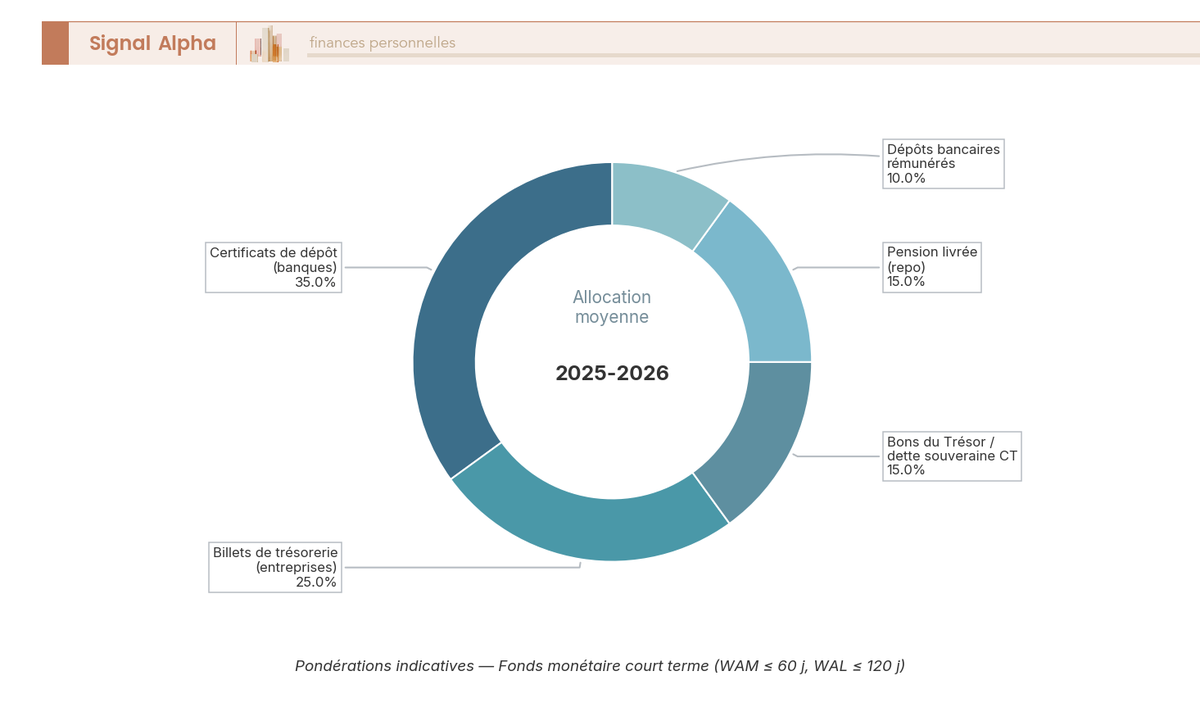Image resolution: width=1200 pixels, height=721 pixels.
Task: Click the Certificats de dépôt 35.0% label
Action: coord(273,267)
